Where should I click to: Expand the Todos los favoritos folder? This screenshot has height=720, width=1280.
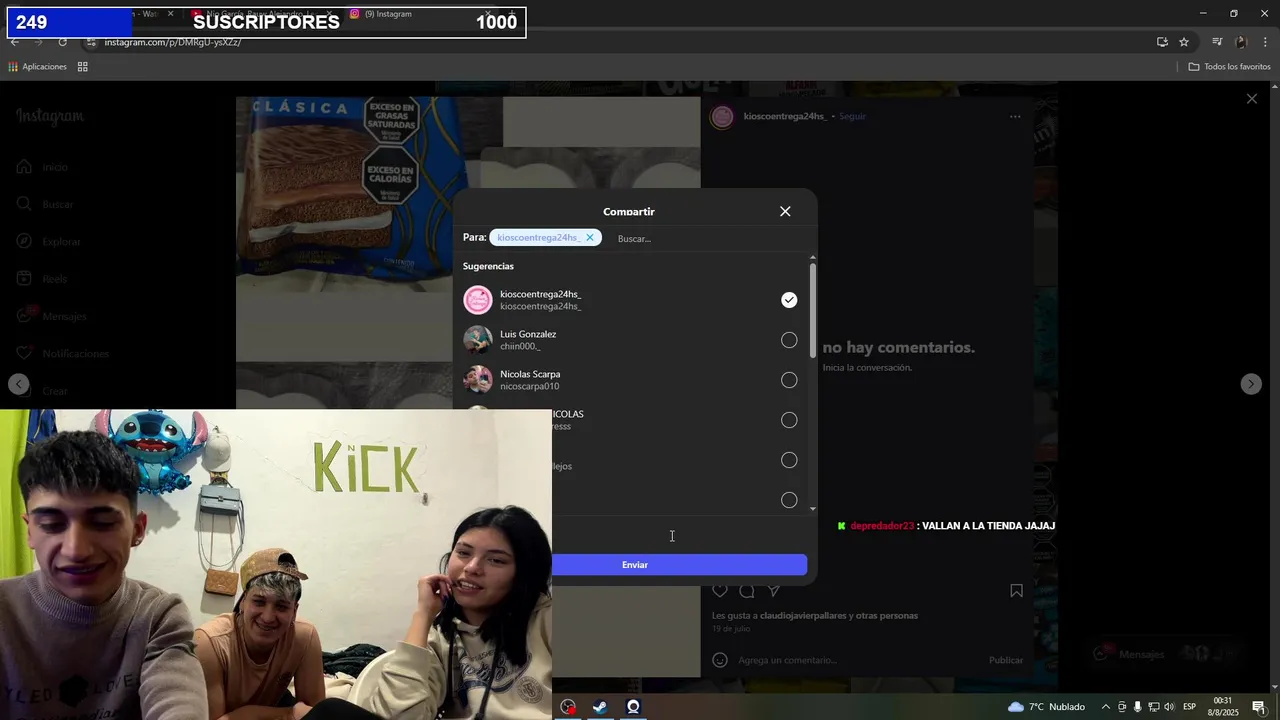tap(1230, 67)
